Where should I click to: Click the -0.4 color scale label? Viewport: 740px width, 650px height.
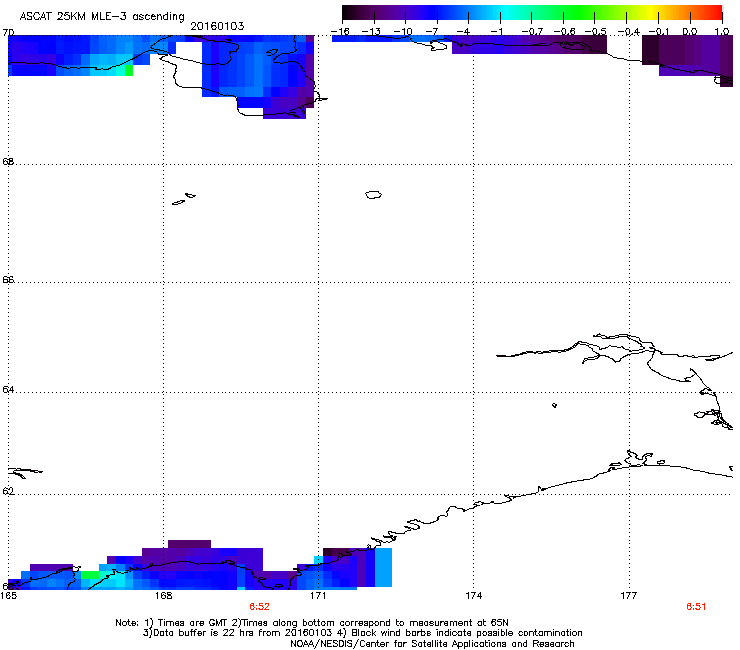(629, 32)
